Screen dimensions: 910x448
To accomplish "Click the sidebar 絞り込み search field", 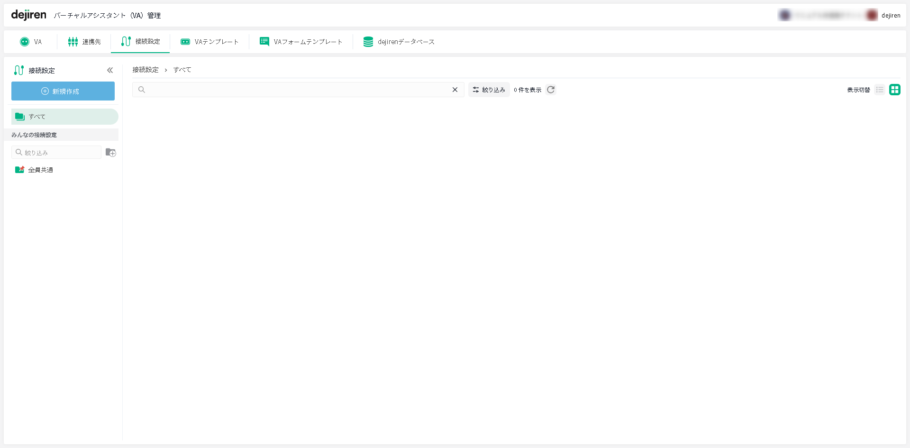I will pyautogui.click(x=56, y=153).
